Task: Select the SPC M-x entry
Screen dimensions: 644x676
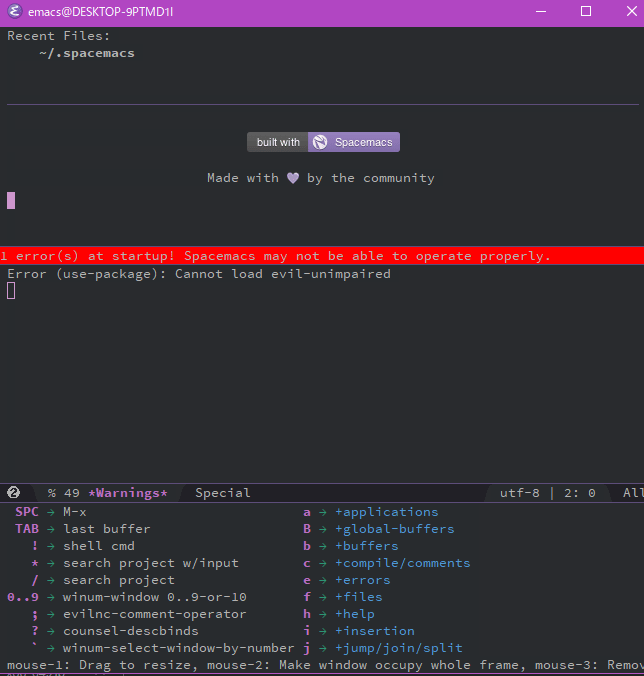Action: coord(51,512)
